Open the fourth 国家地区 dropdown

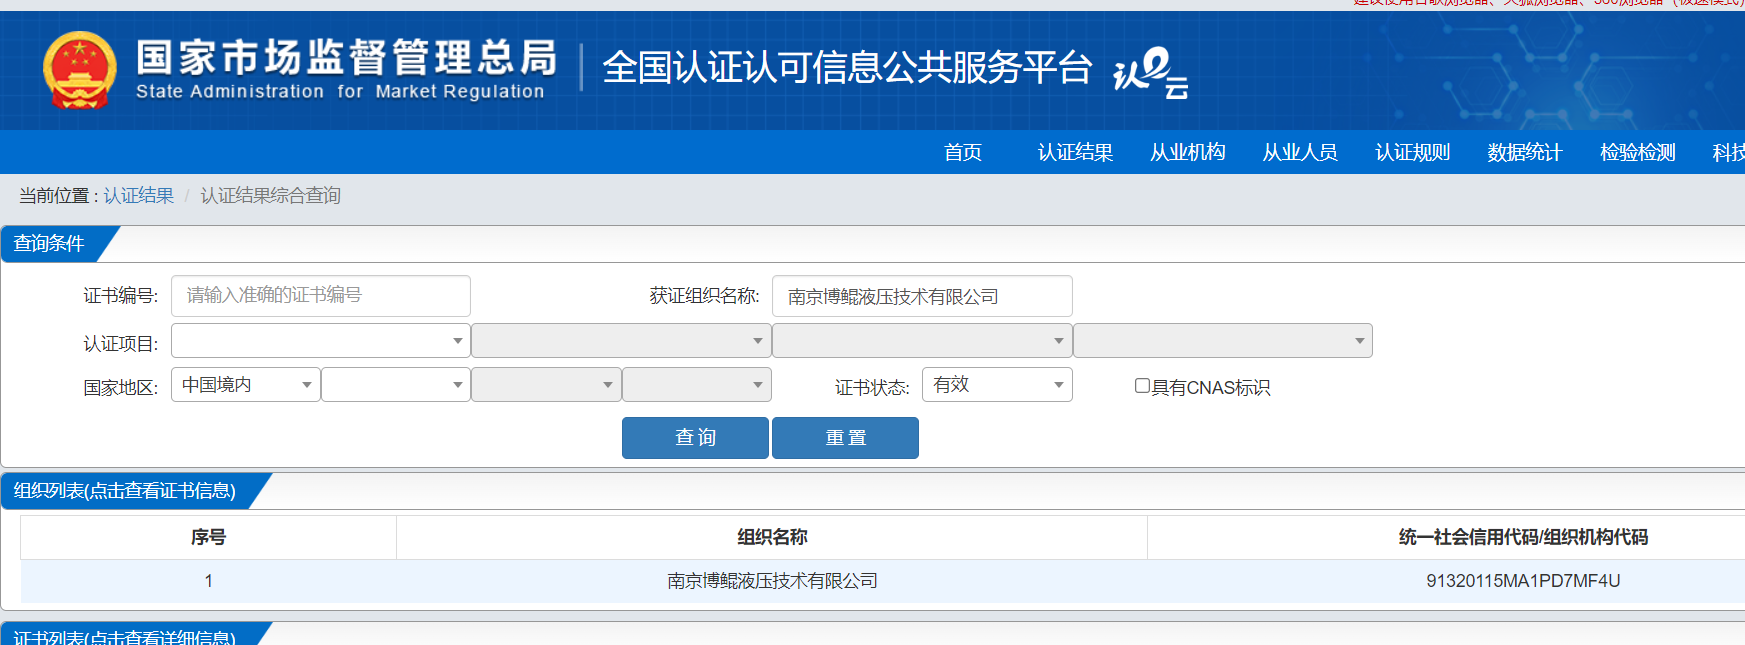pos(697,385)
